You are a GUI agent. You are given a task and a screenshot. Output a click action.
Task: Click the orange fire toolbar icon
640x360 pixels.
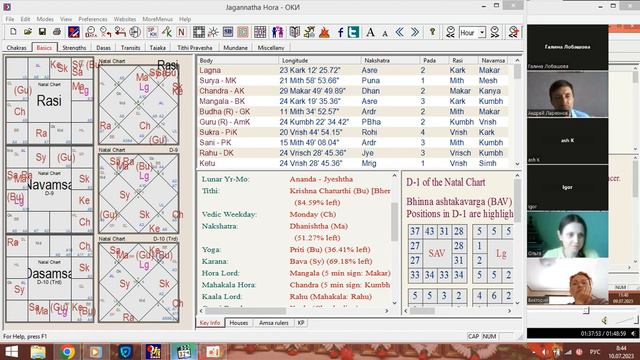pos(324,32)
